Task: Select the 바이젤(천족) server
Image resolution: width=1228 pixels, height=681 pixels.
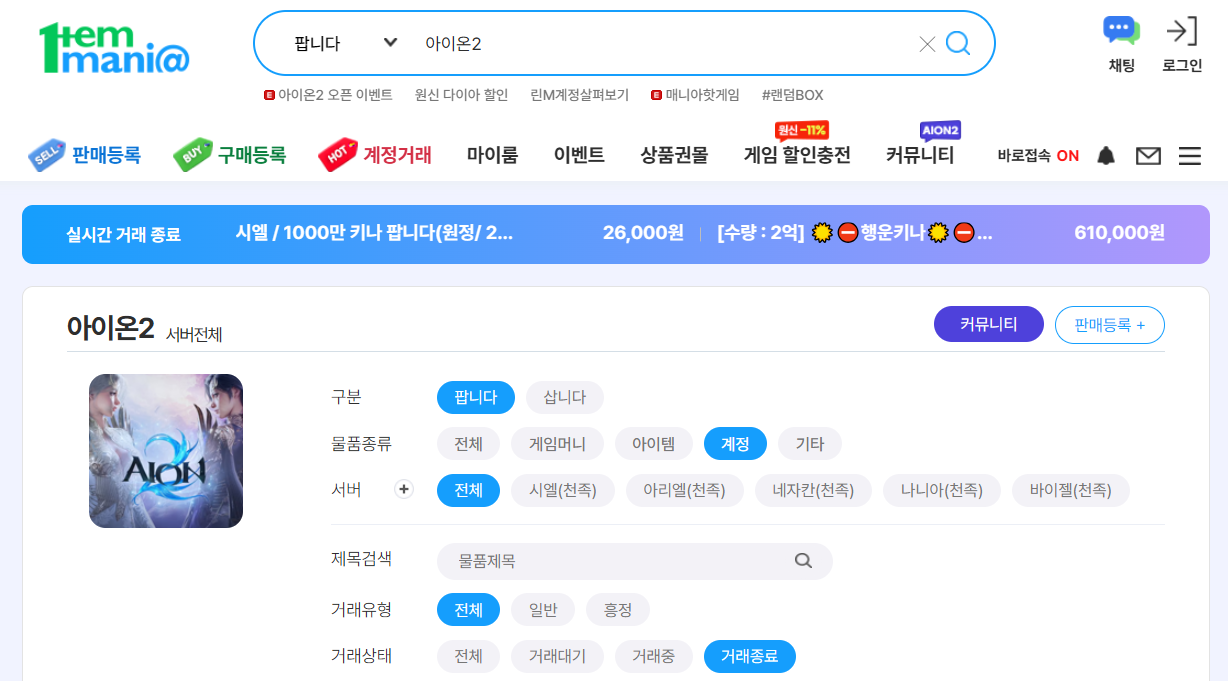Action: pos(1071,490)
